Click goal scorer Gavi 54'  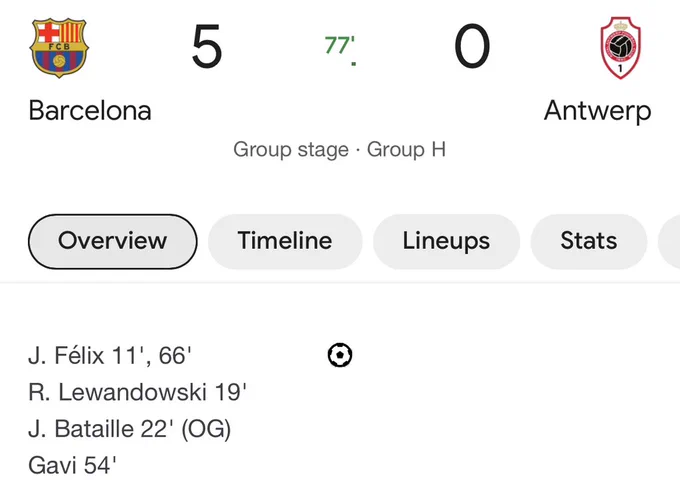point(72,465)
